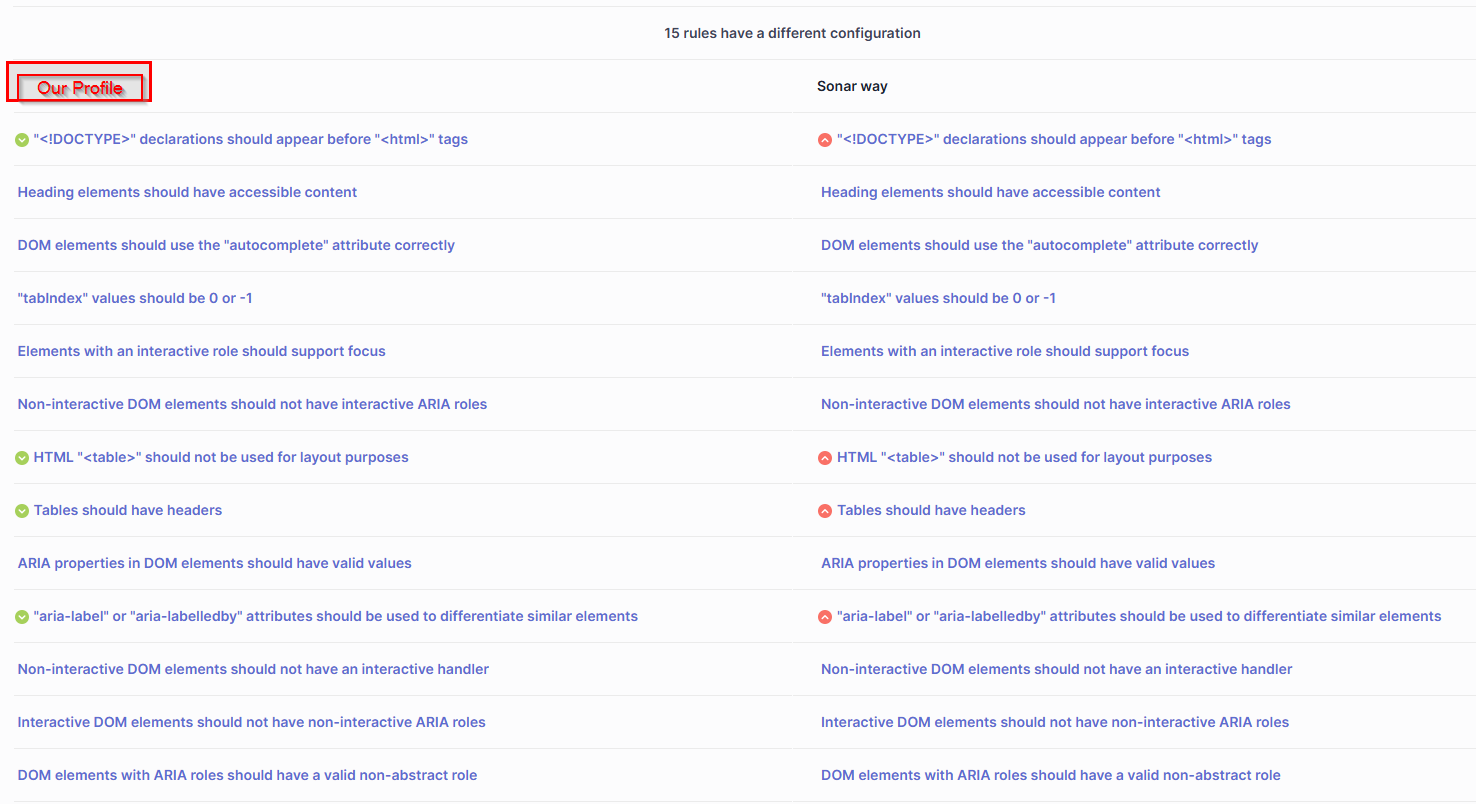Click green status icon beside DOCTYPE rule in Our Profile
The image size is (1476, 804).
[x=22, y=140]
